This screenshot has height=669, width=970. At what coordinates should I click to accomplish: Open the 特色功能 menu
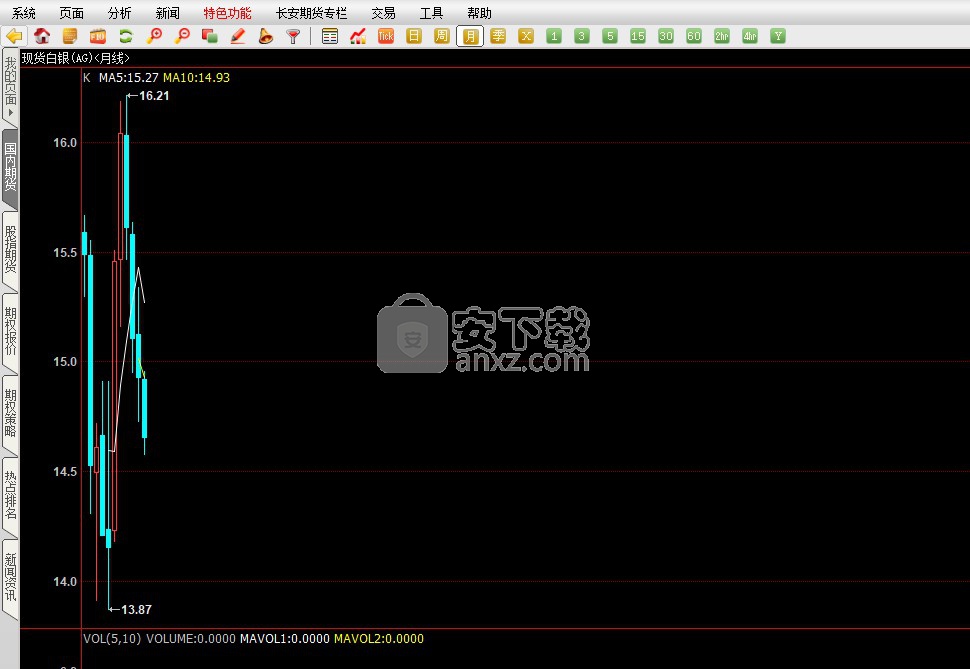(227, 13)
